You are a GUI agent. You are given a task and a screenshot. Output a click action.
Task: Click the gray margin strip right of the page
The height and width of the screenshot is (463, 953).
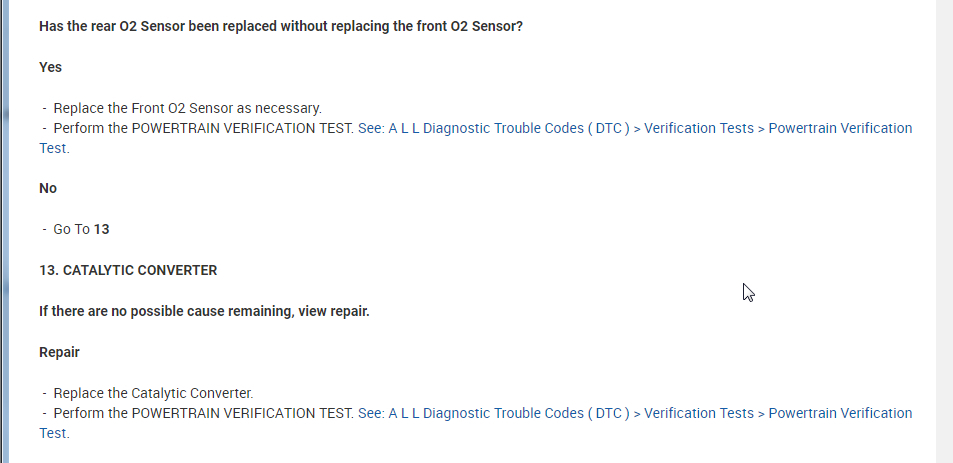coord(944,230)
